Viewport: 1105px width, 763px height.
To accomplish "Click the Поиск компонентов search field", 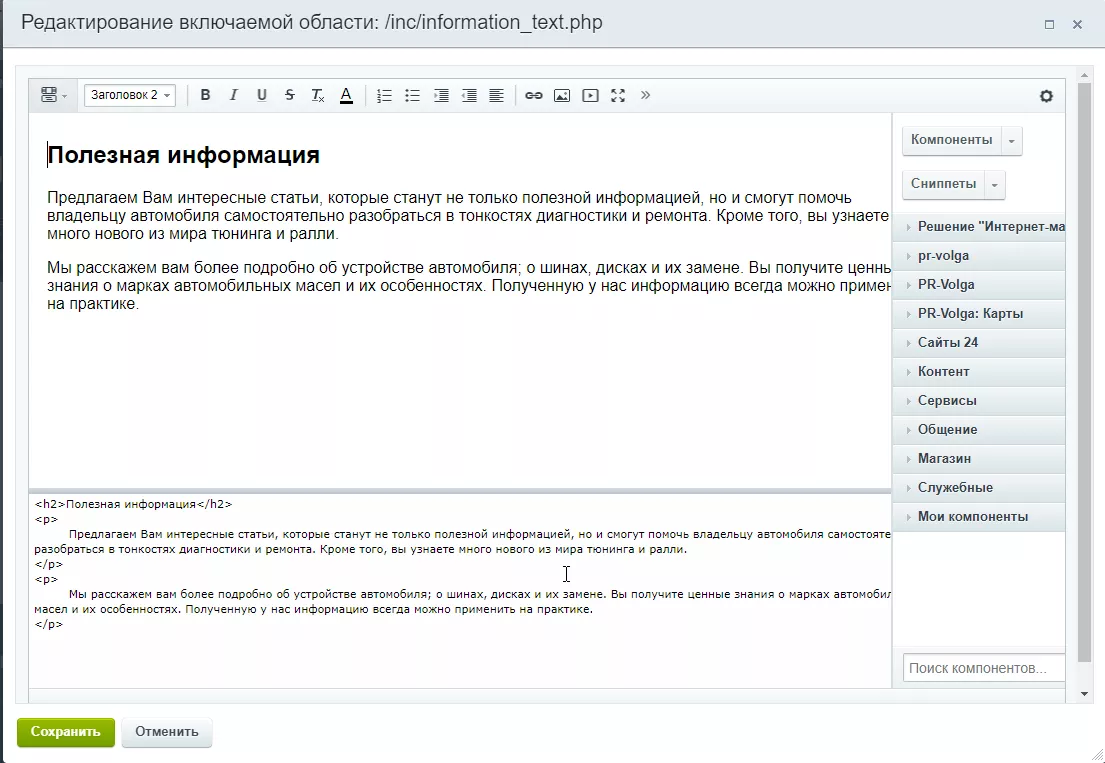I will [x=984, y=668].
